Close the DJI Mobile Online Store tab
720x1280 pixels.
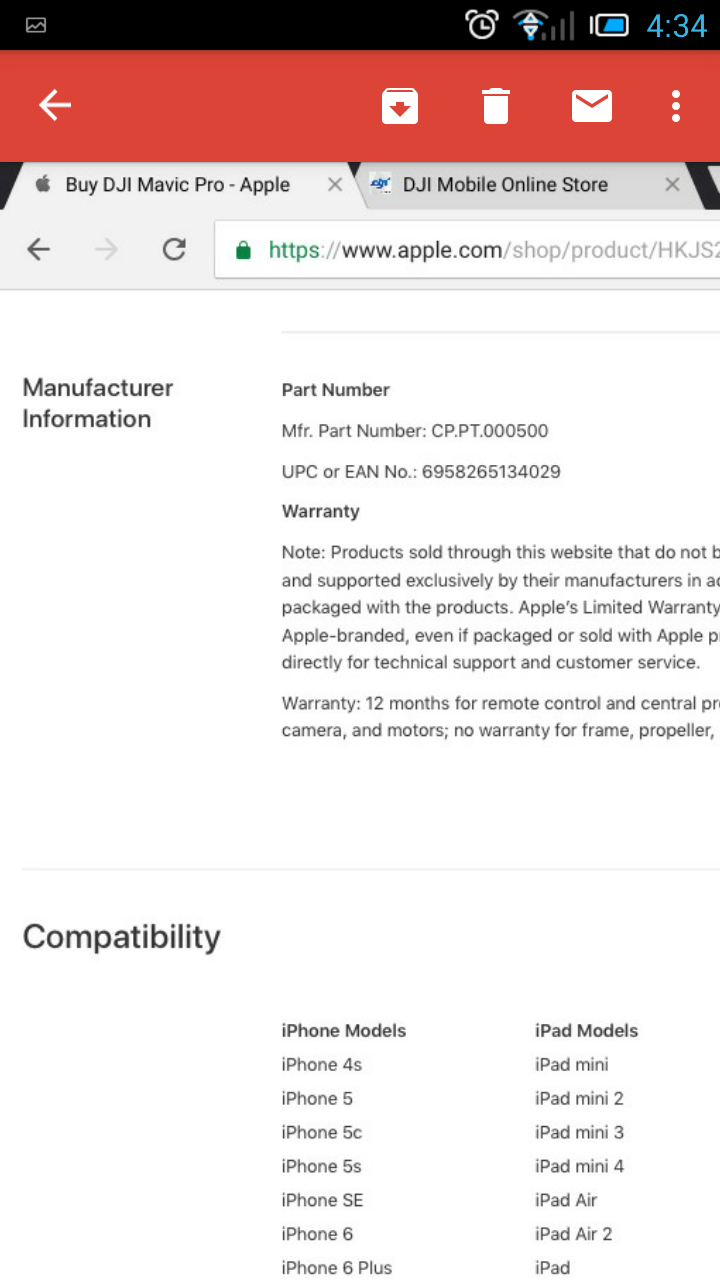(672, 184)
